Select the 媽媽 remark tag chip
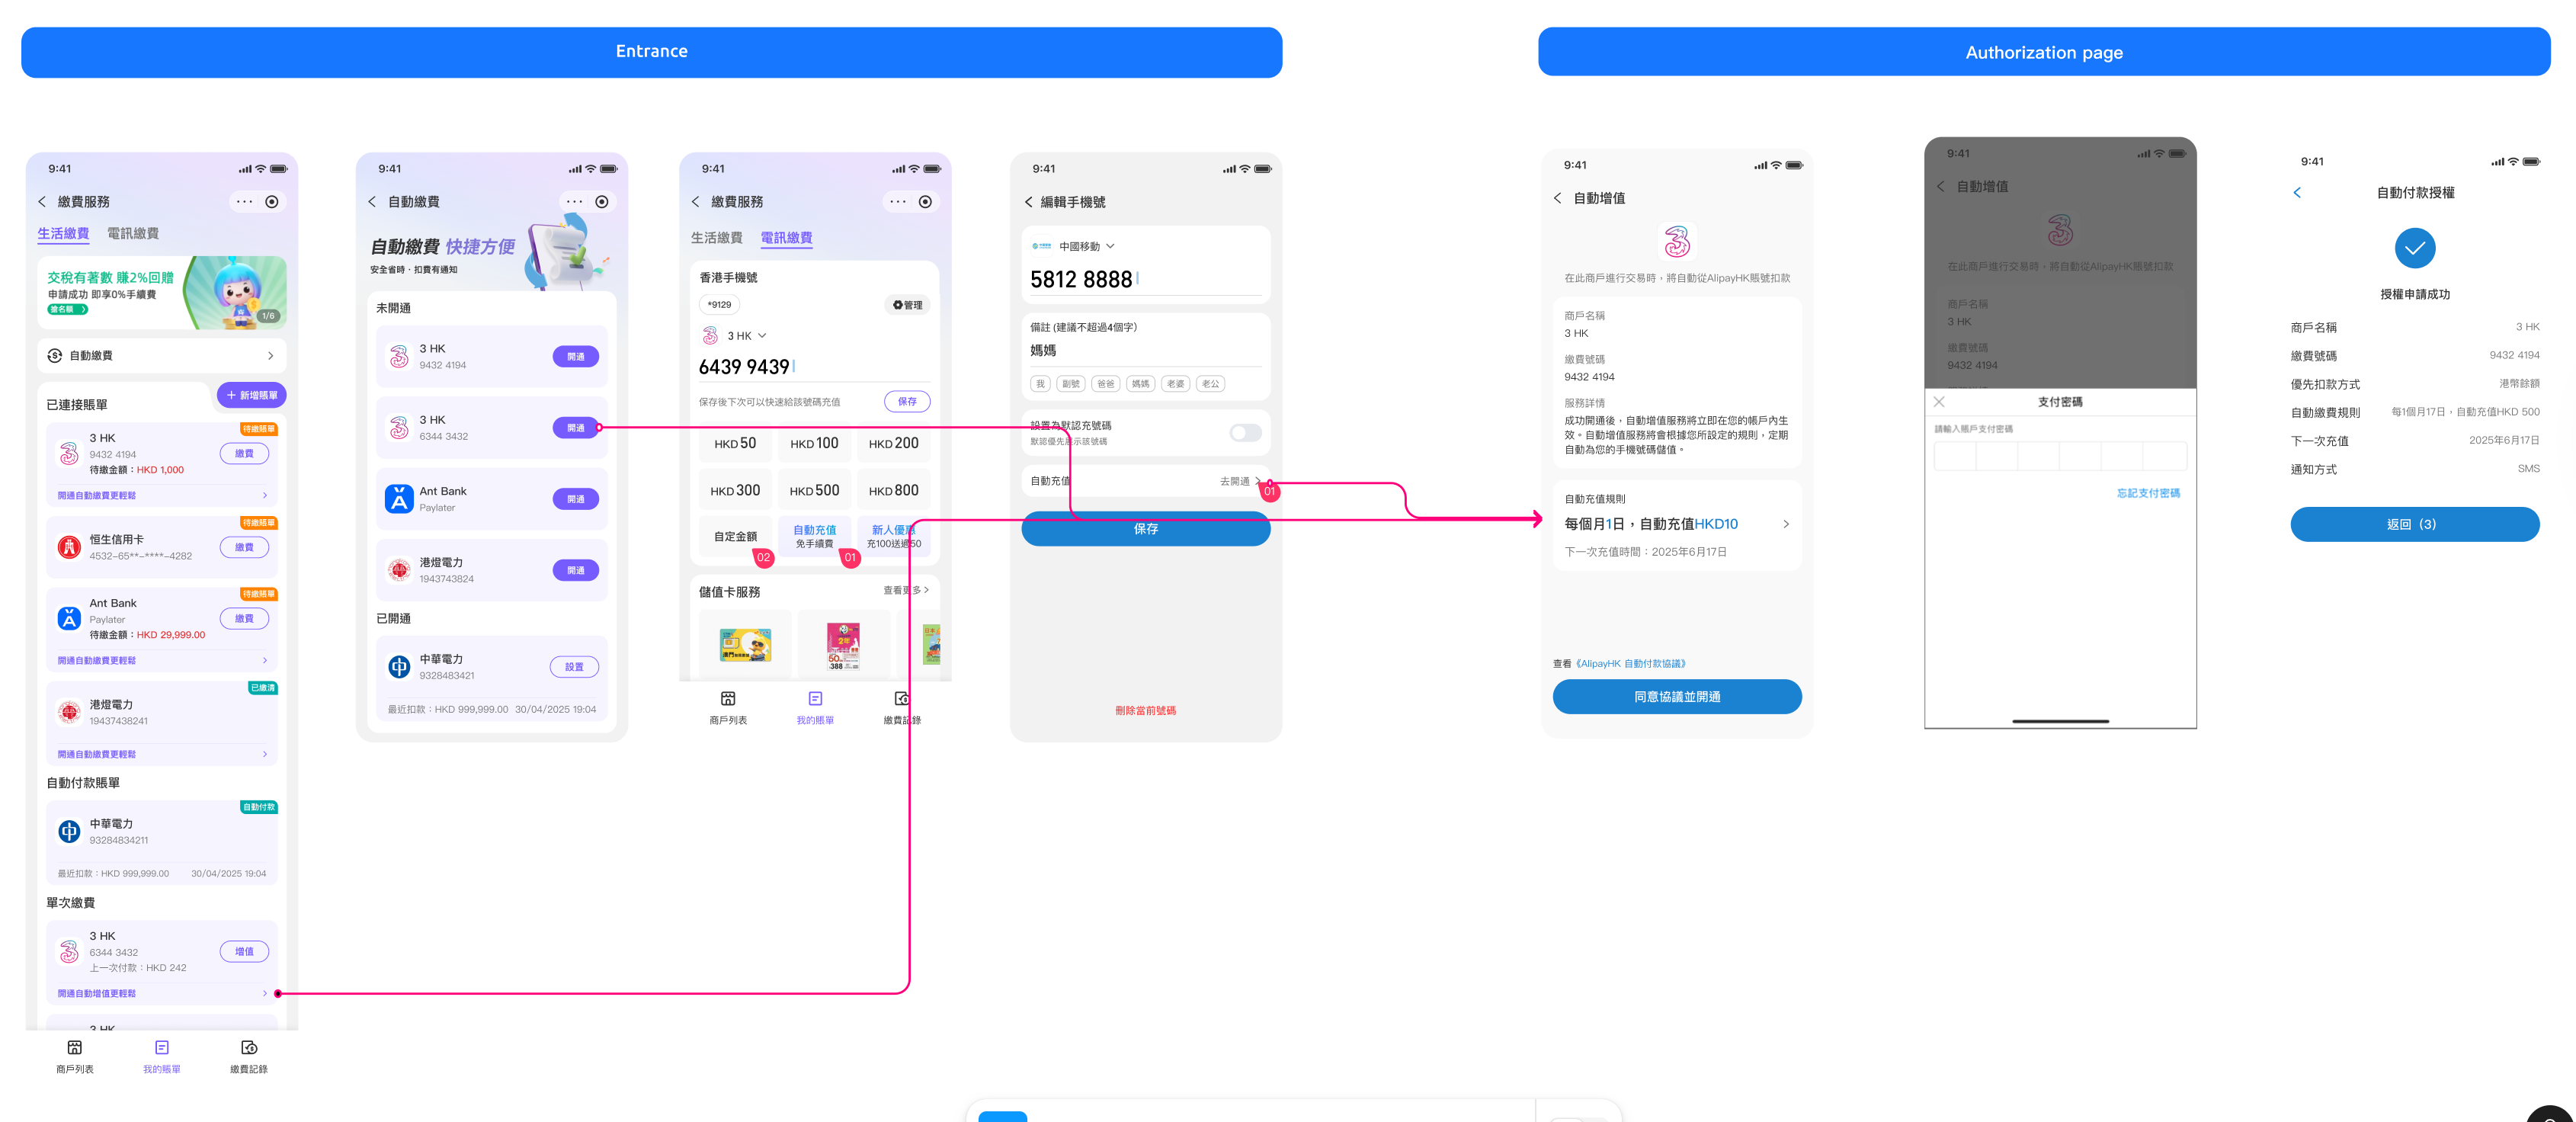 point(1140,384)
